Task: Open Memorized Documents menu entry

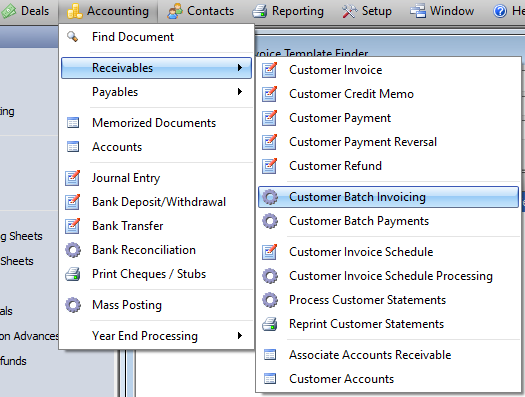Action: (156, 123)
